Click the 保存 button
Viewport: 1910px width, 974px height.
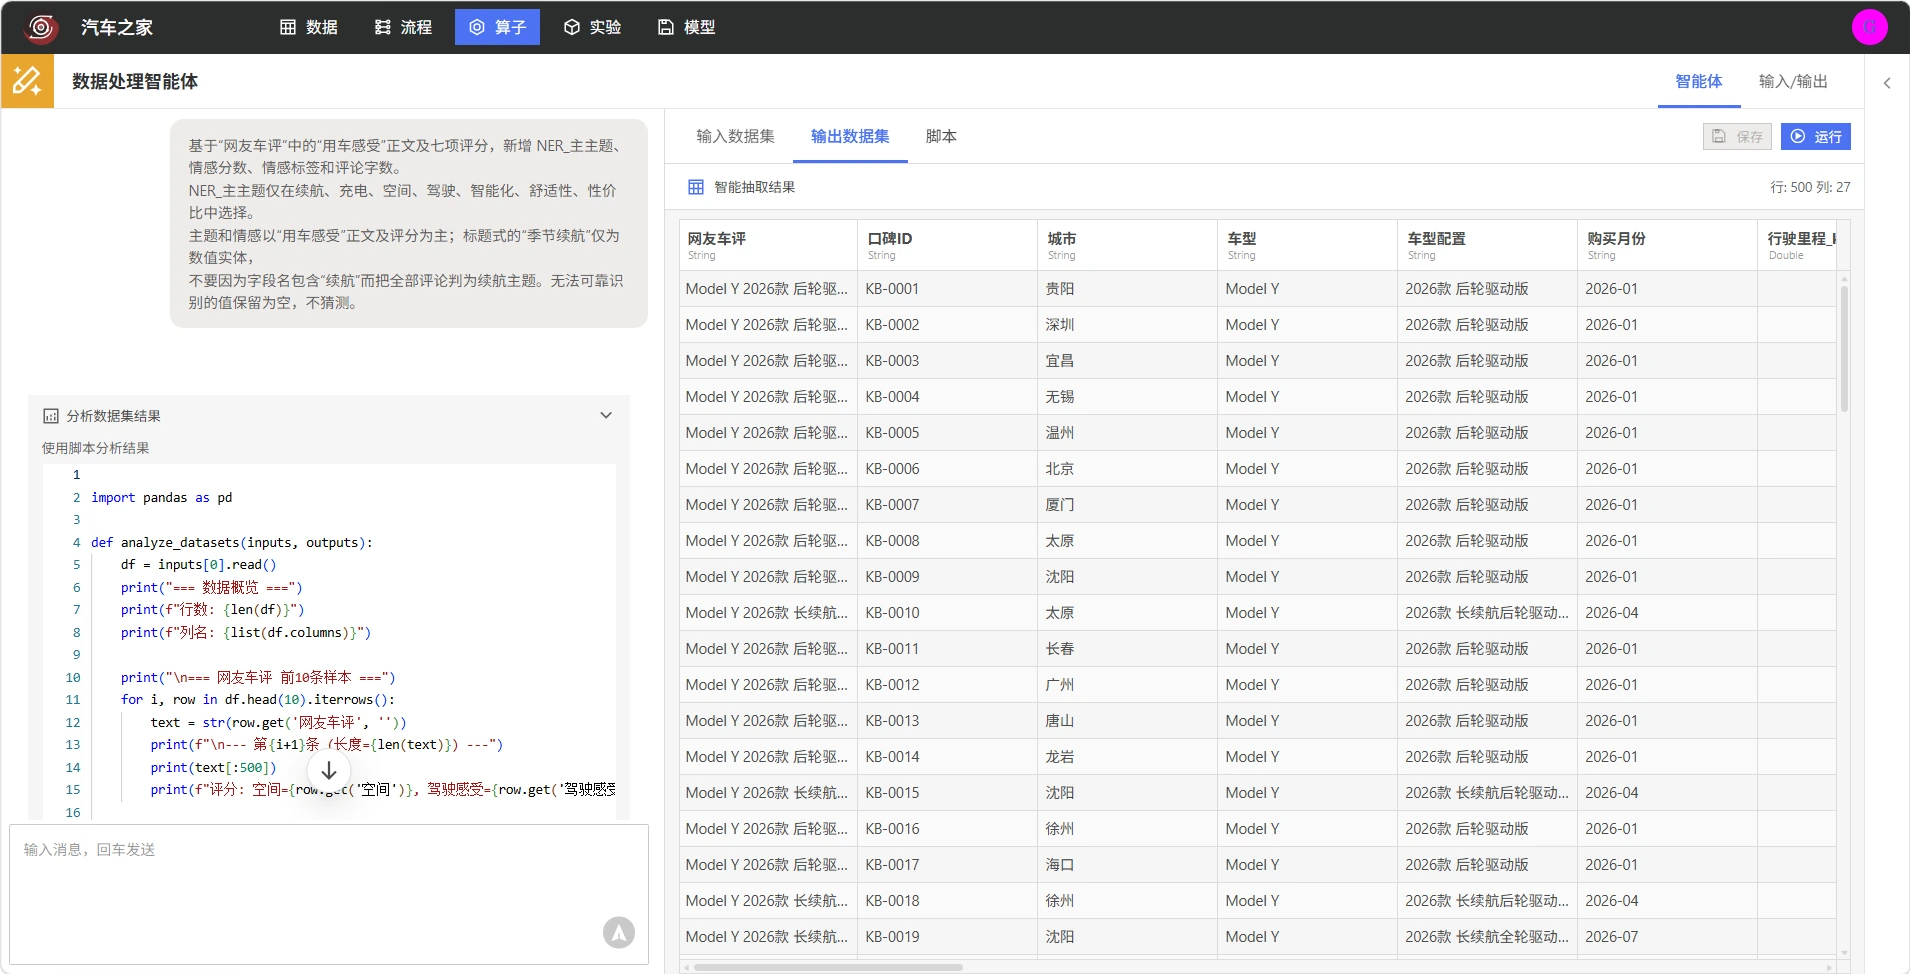click(1737, 136)
